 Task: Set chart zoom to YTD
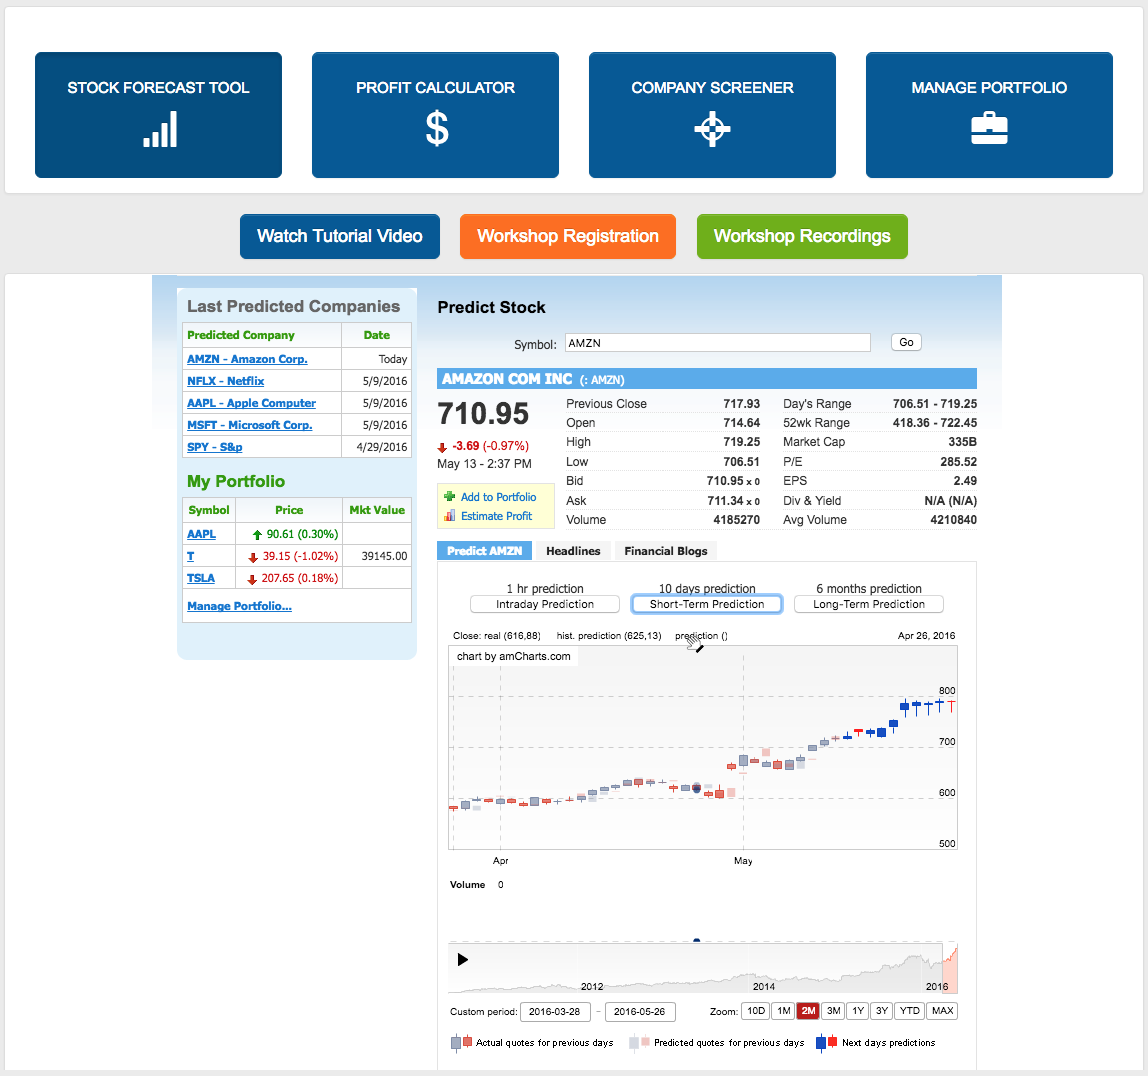click(909, 1011)
